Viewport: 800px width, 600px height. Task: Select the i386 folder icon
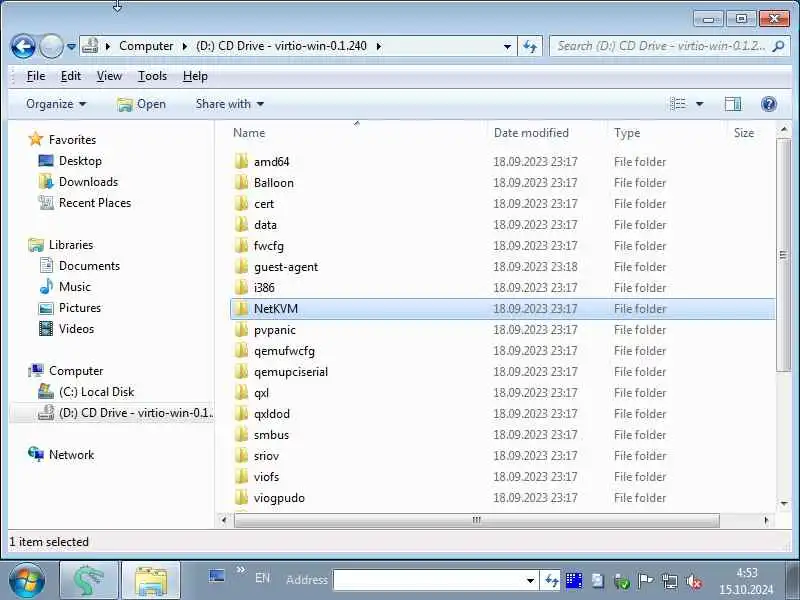pyautogui.click(x=241, y=287)
